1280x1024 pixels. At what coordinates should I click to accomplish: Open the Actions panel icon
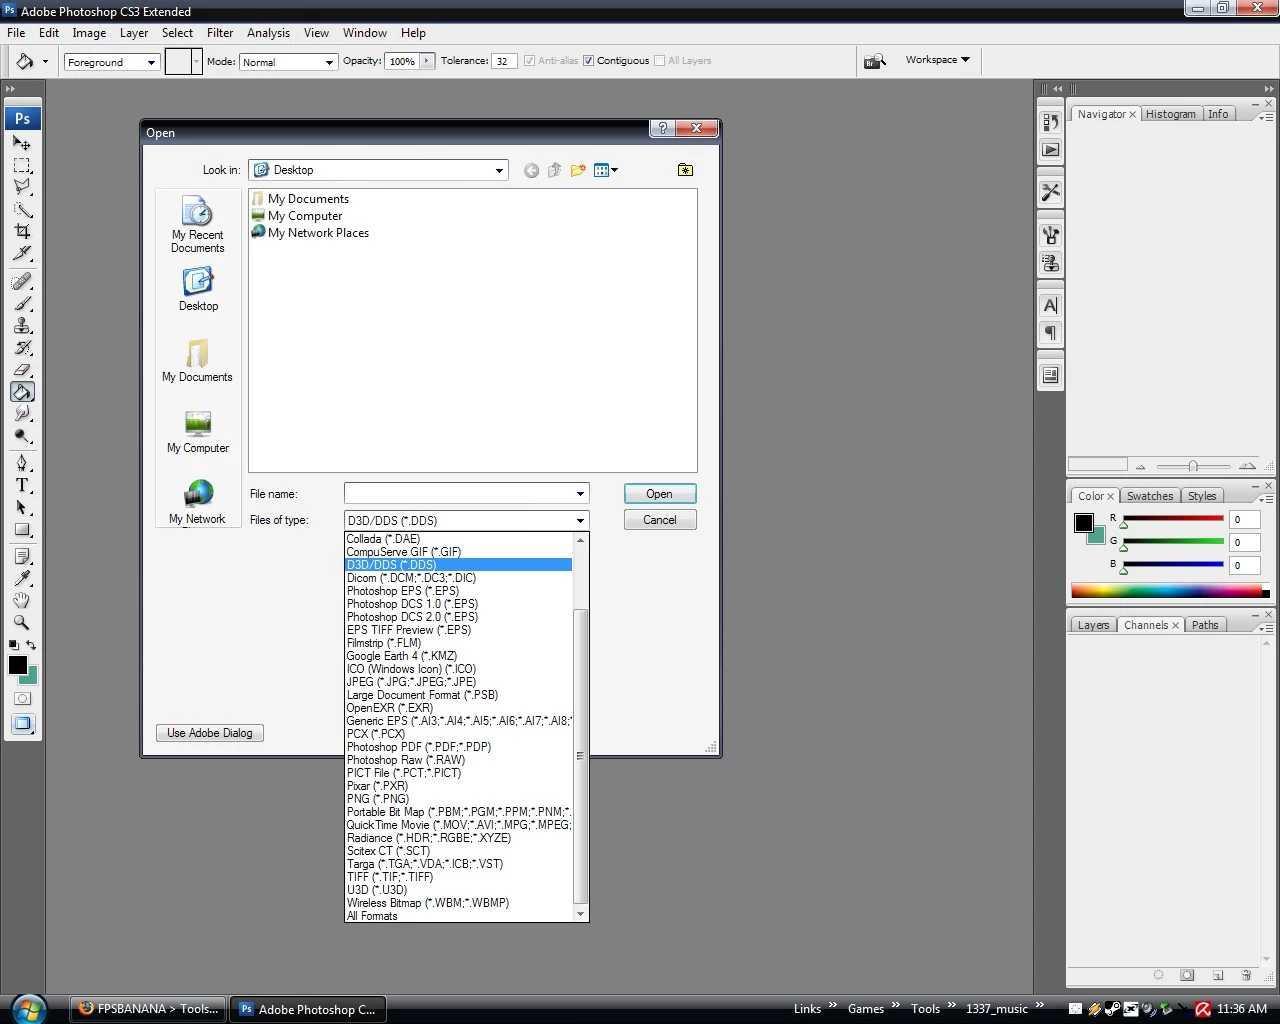point(1050,148)
